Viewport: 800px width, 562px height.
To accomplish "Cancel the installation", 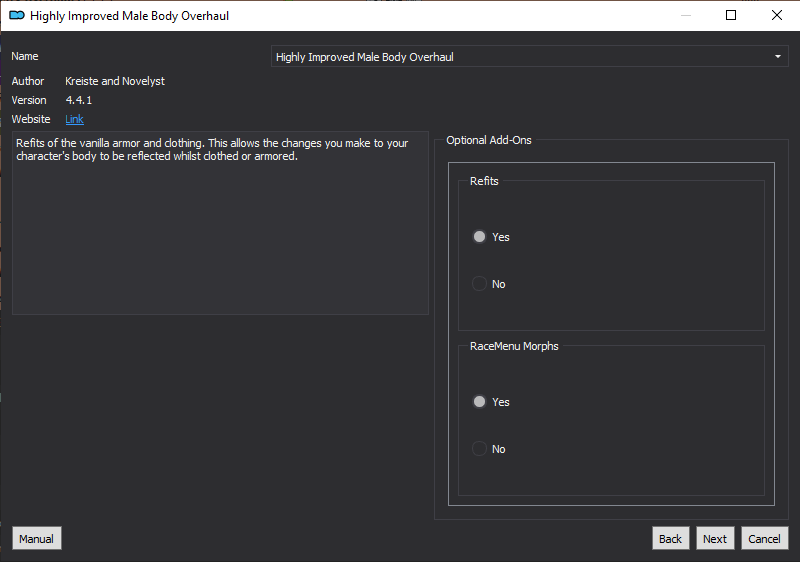I will (764, 539).
